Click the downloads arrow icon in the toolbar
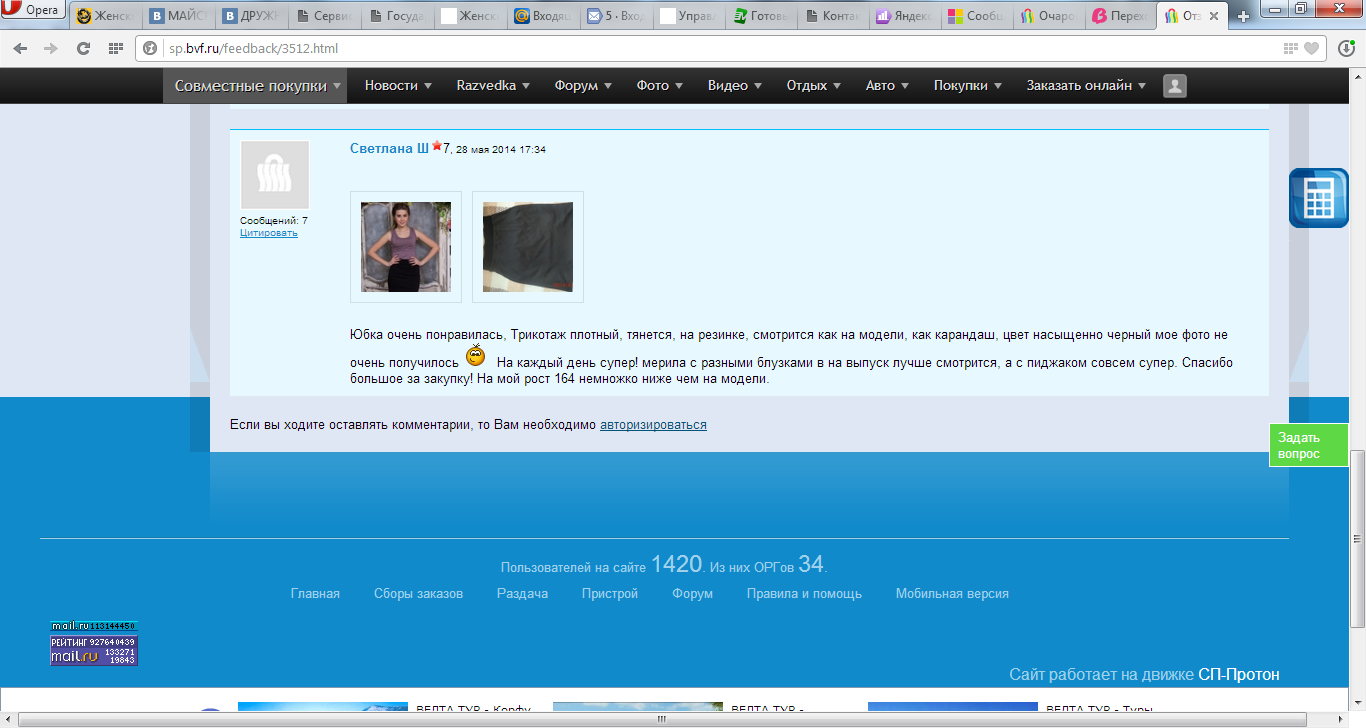This screenshot has height=728, width=1366. coord(1347,48)
